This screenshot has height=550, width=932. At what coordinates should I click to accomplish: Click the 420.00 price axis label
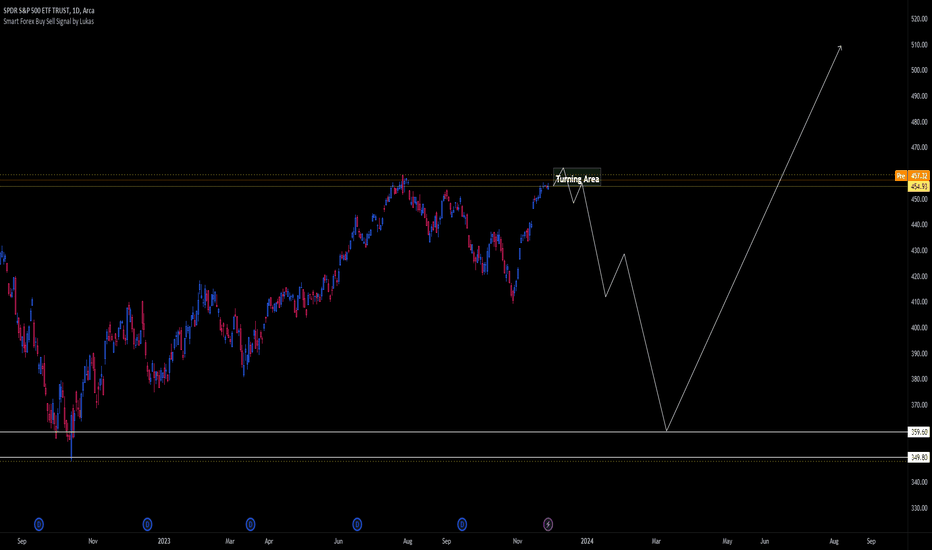click(919, 276)
